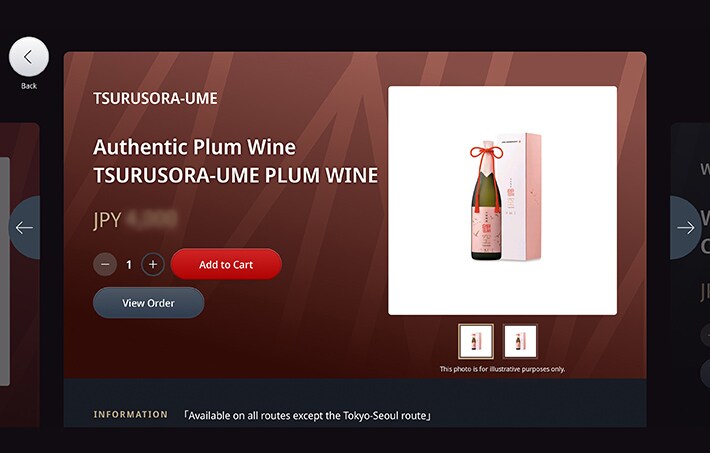Screen dimensions: 710x453
Task: Click the quantity value 1
Action: (x=129, y=265)
